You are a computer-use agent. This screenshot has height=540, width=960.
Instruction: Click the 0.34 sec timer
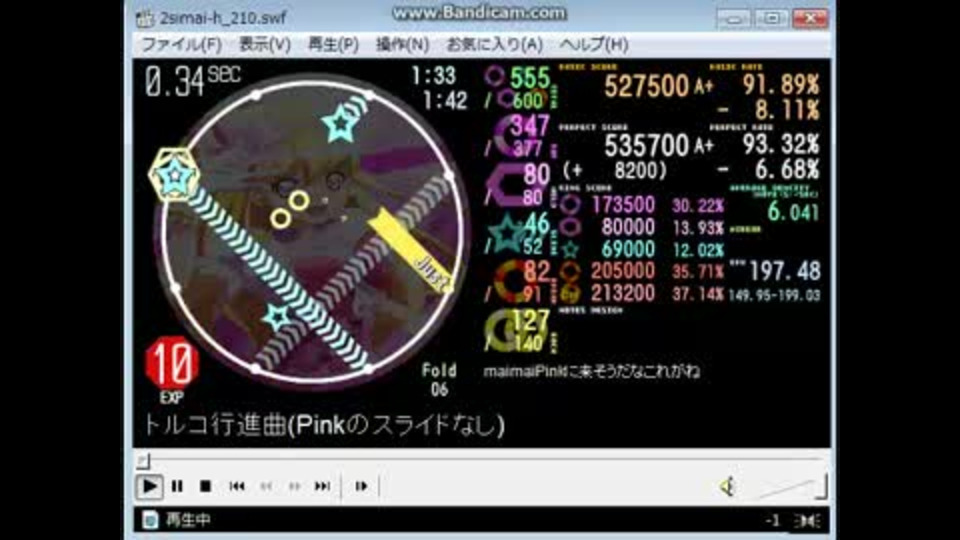point(193,81)
